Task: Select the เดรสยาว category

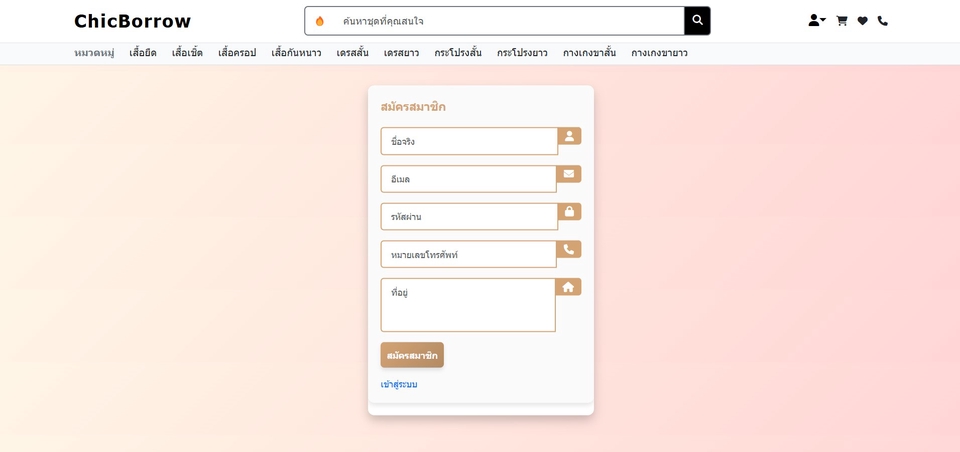Action: [402, 53]
